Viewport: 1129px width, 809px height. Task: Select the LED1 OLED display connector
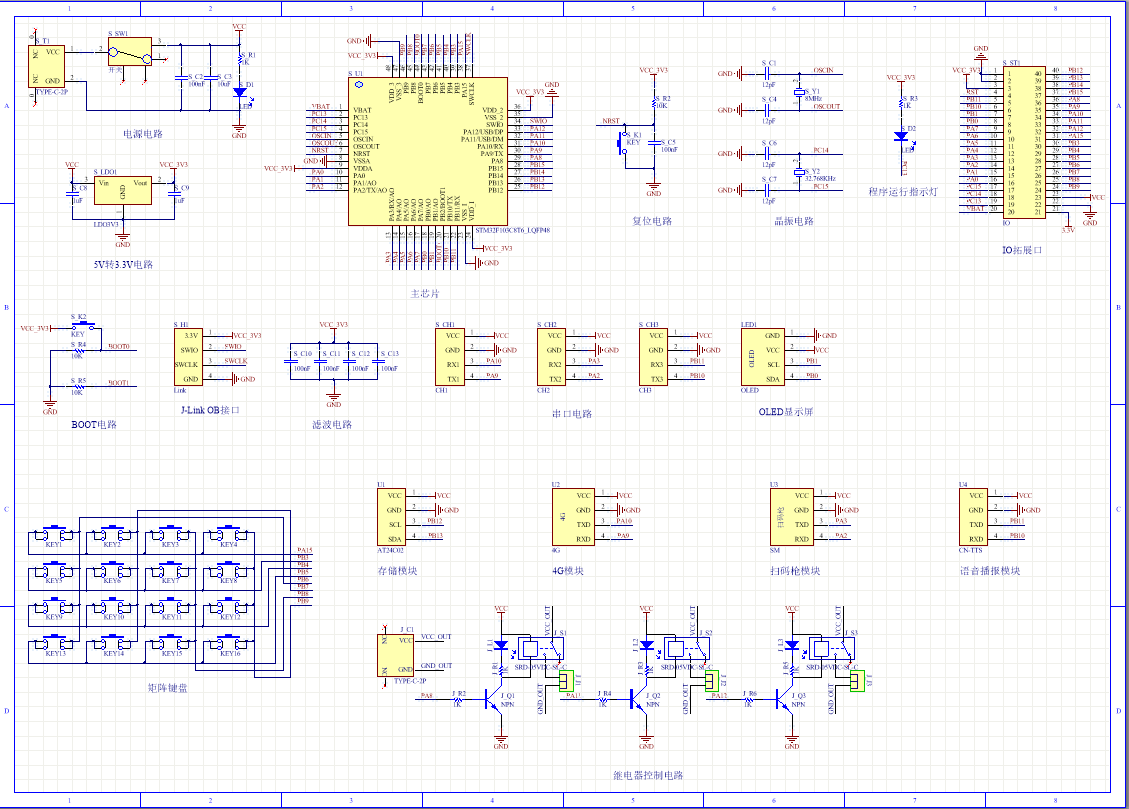tap(763, 357)
